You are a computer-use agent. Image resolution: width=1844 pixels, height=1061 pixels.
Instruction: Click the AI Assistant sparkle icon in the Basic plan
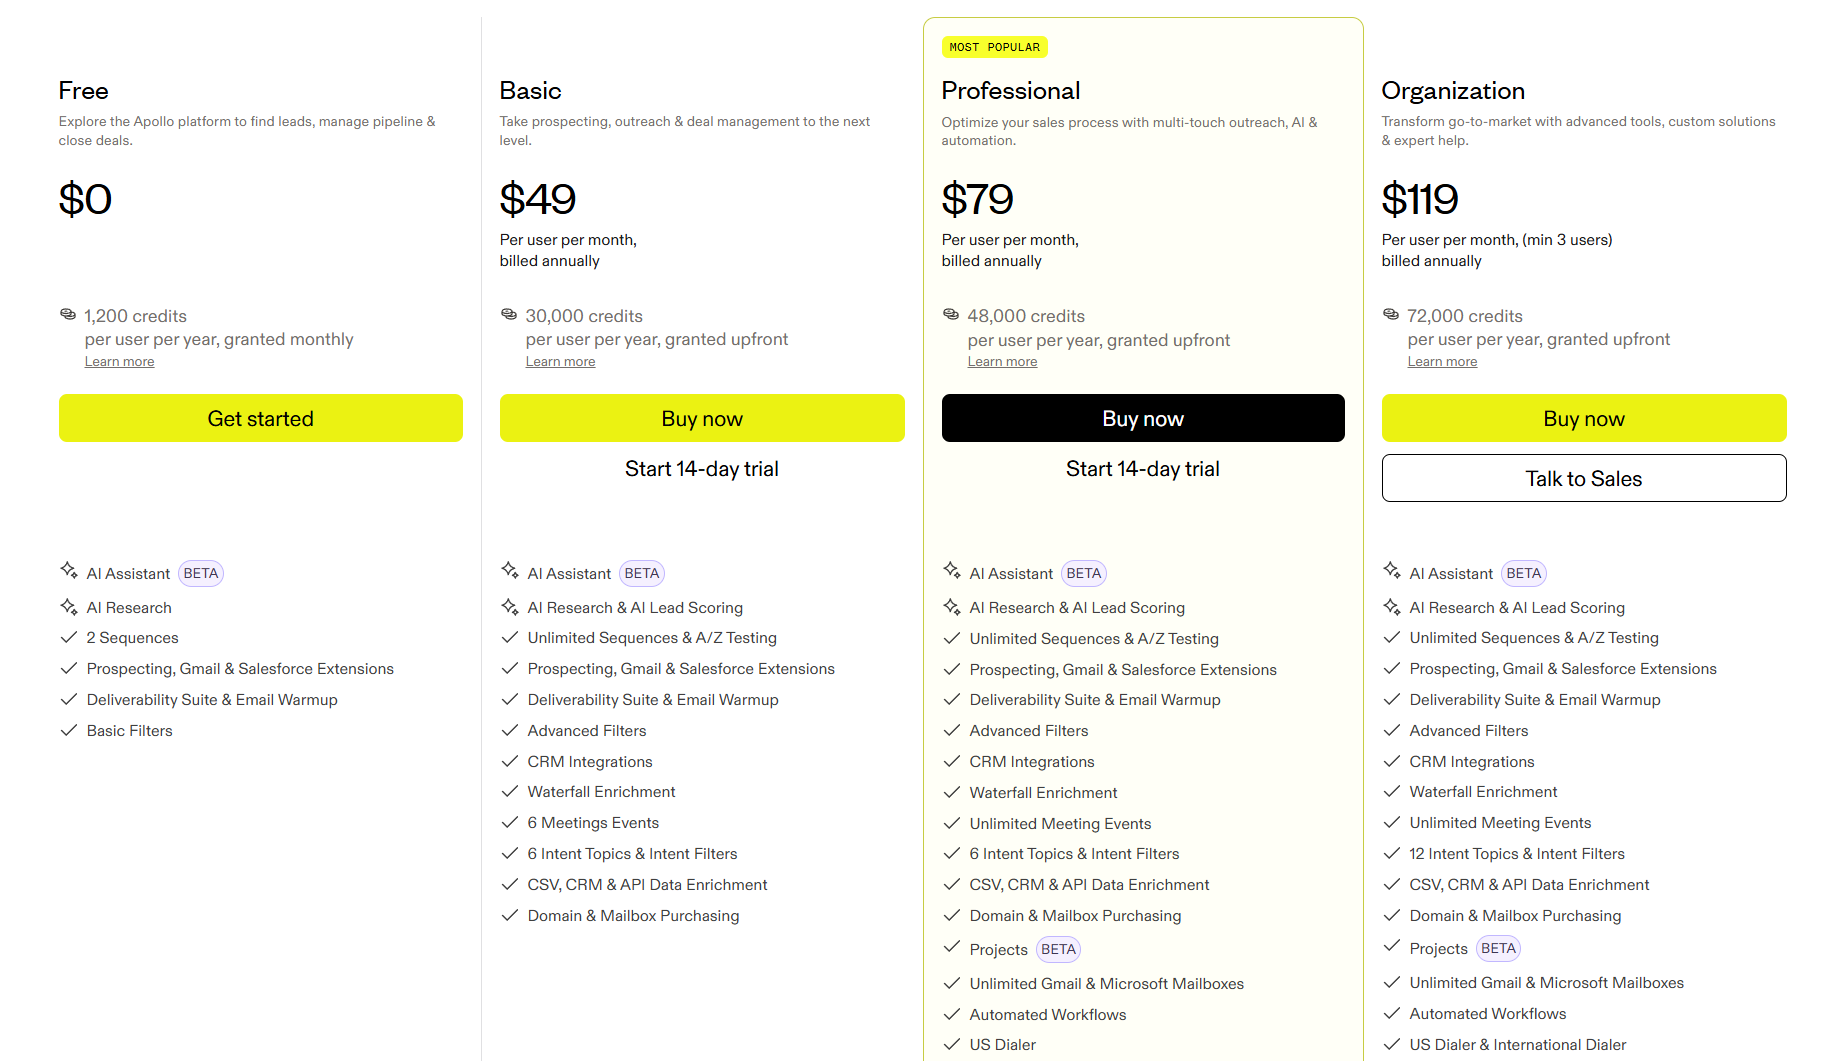(510, 571)
